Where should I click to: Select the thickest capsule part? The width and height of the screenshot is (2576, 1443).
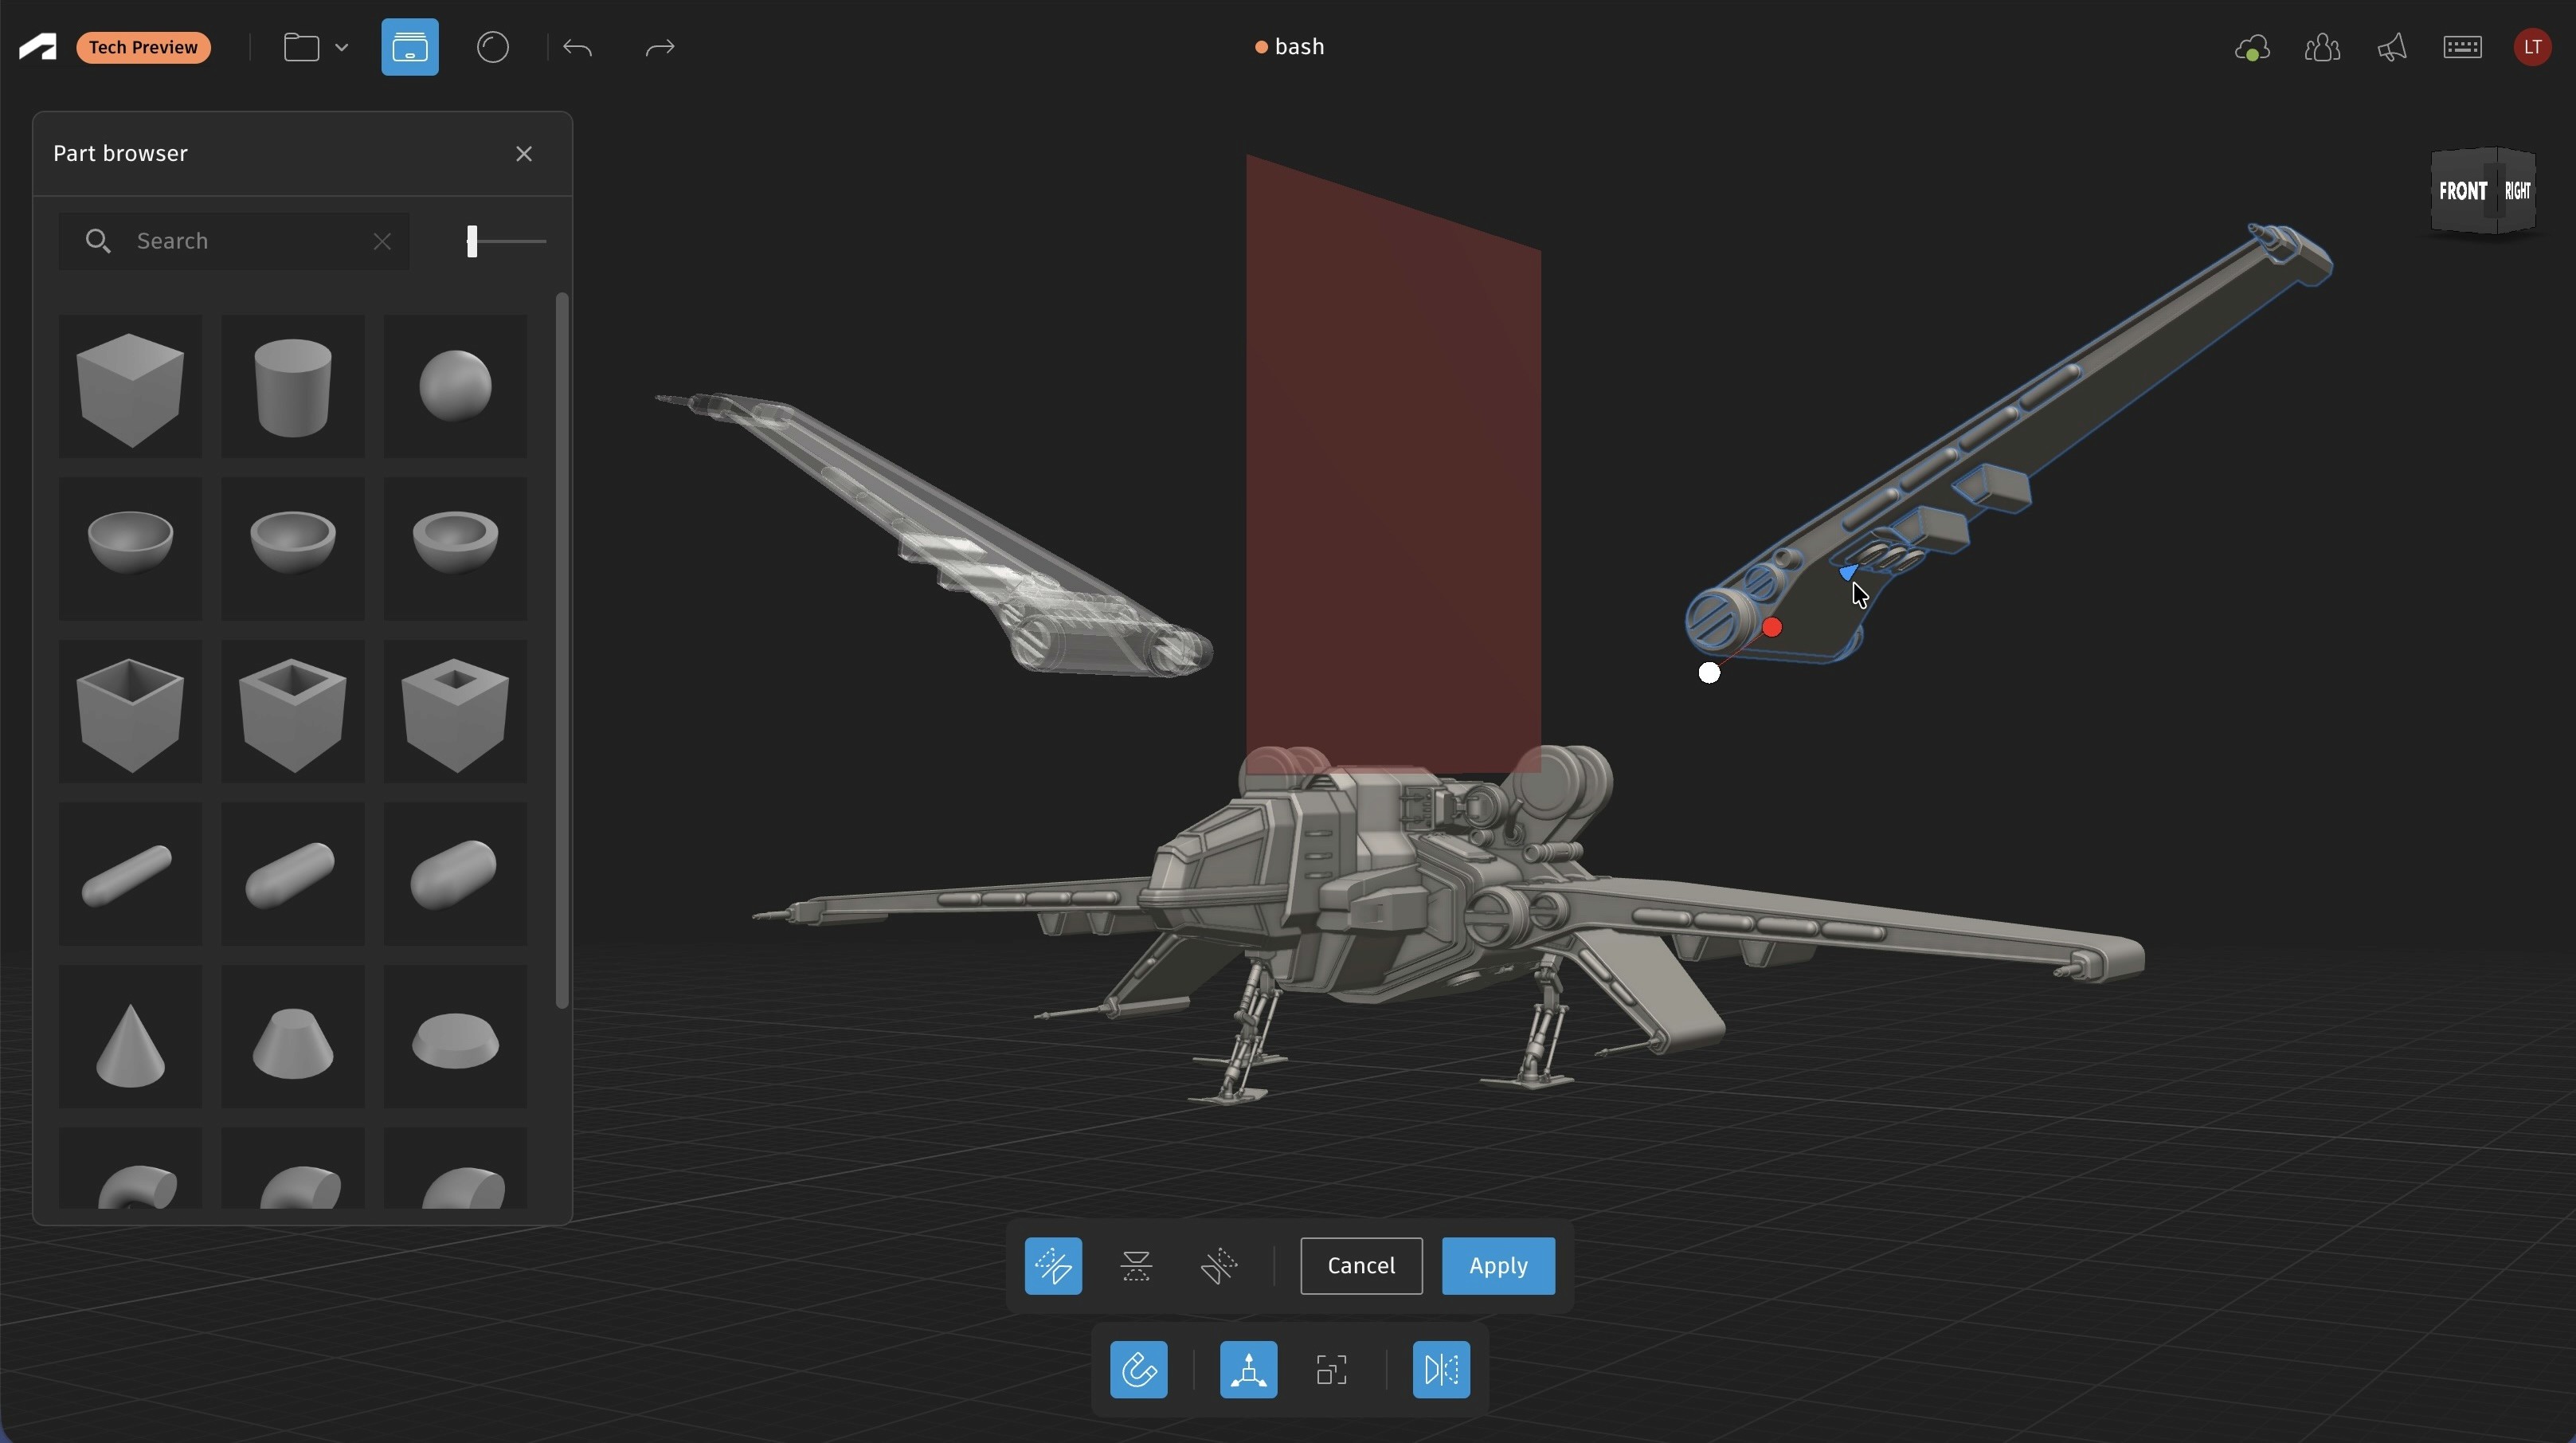click(455, 874)
